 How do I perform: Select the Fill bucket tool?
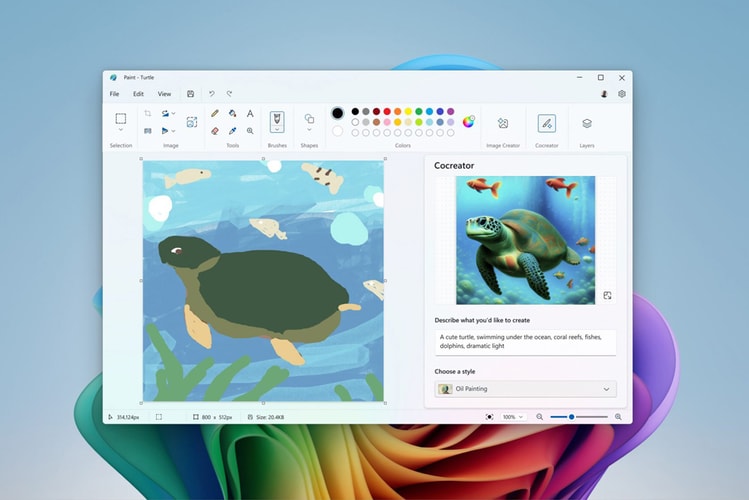pos(233,113)
